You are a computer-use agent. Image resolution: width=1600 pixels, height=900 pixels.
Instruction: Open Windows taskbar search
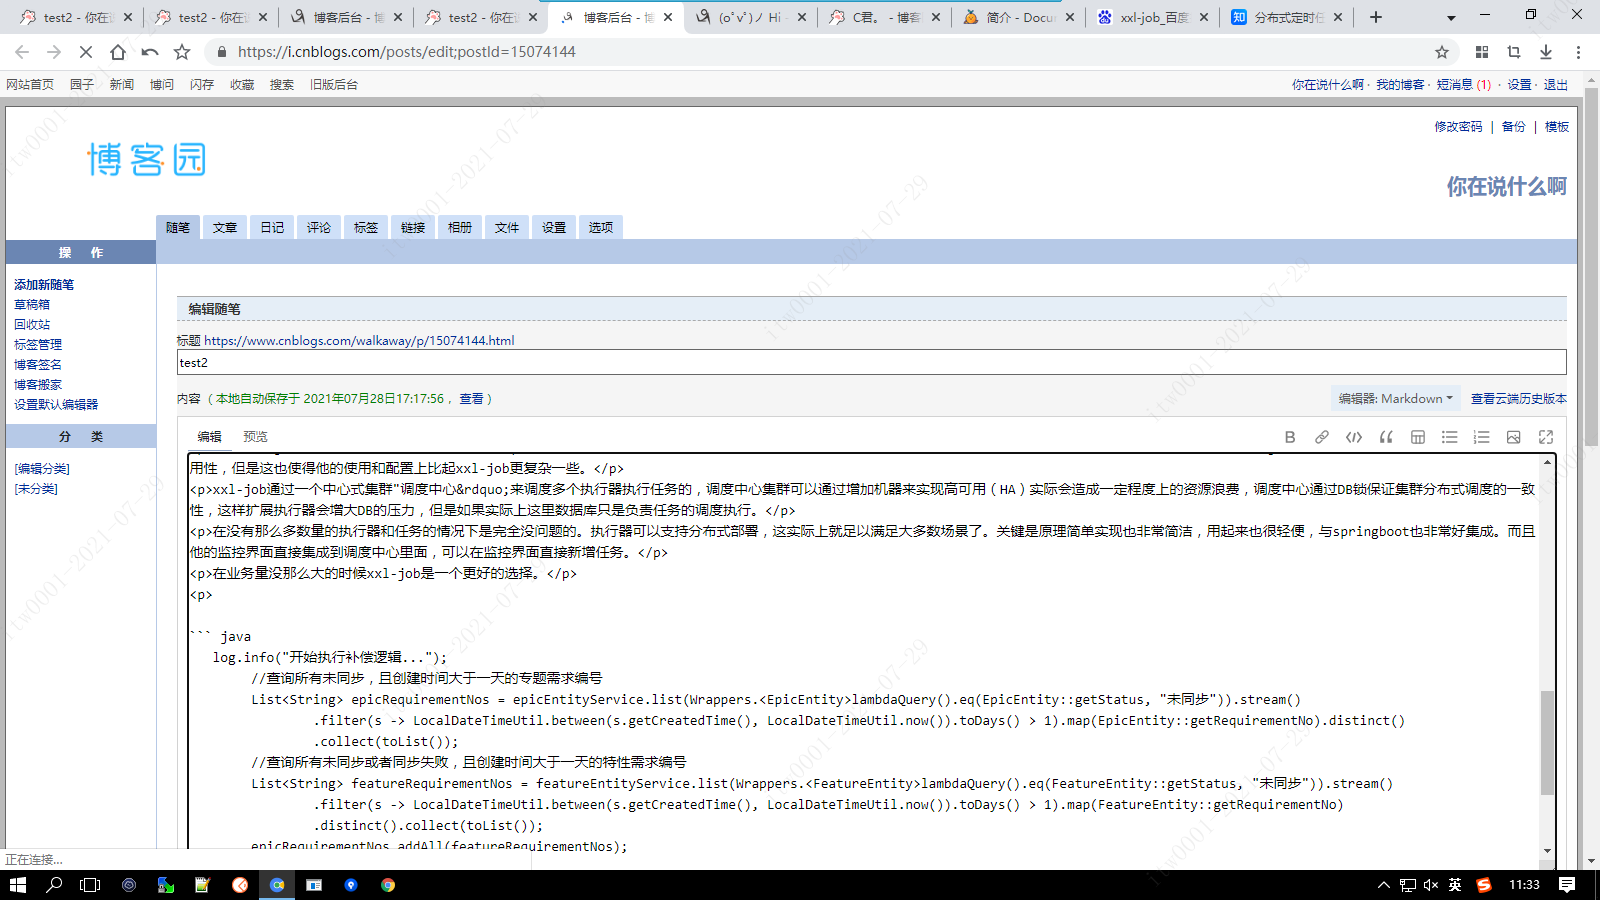coord(54,885)
